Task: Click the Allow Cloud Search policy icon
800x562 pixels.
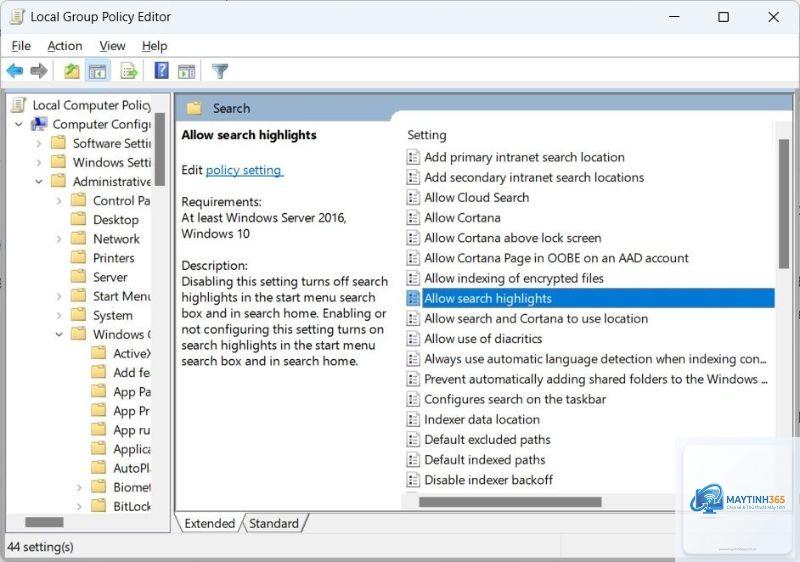Action: pos(413,197)
